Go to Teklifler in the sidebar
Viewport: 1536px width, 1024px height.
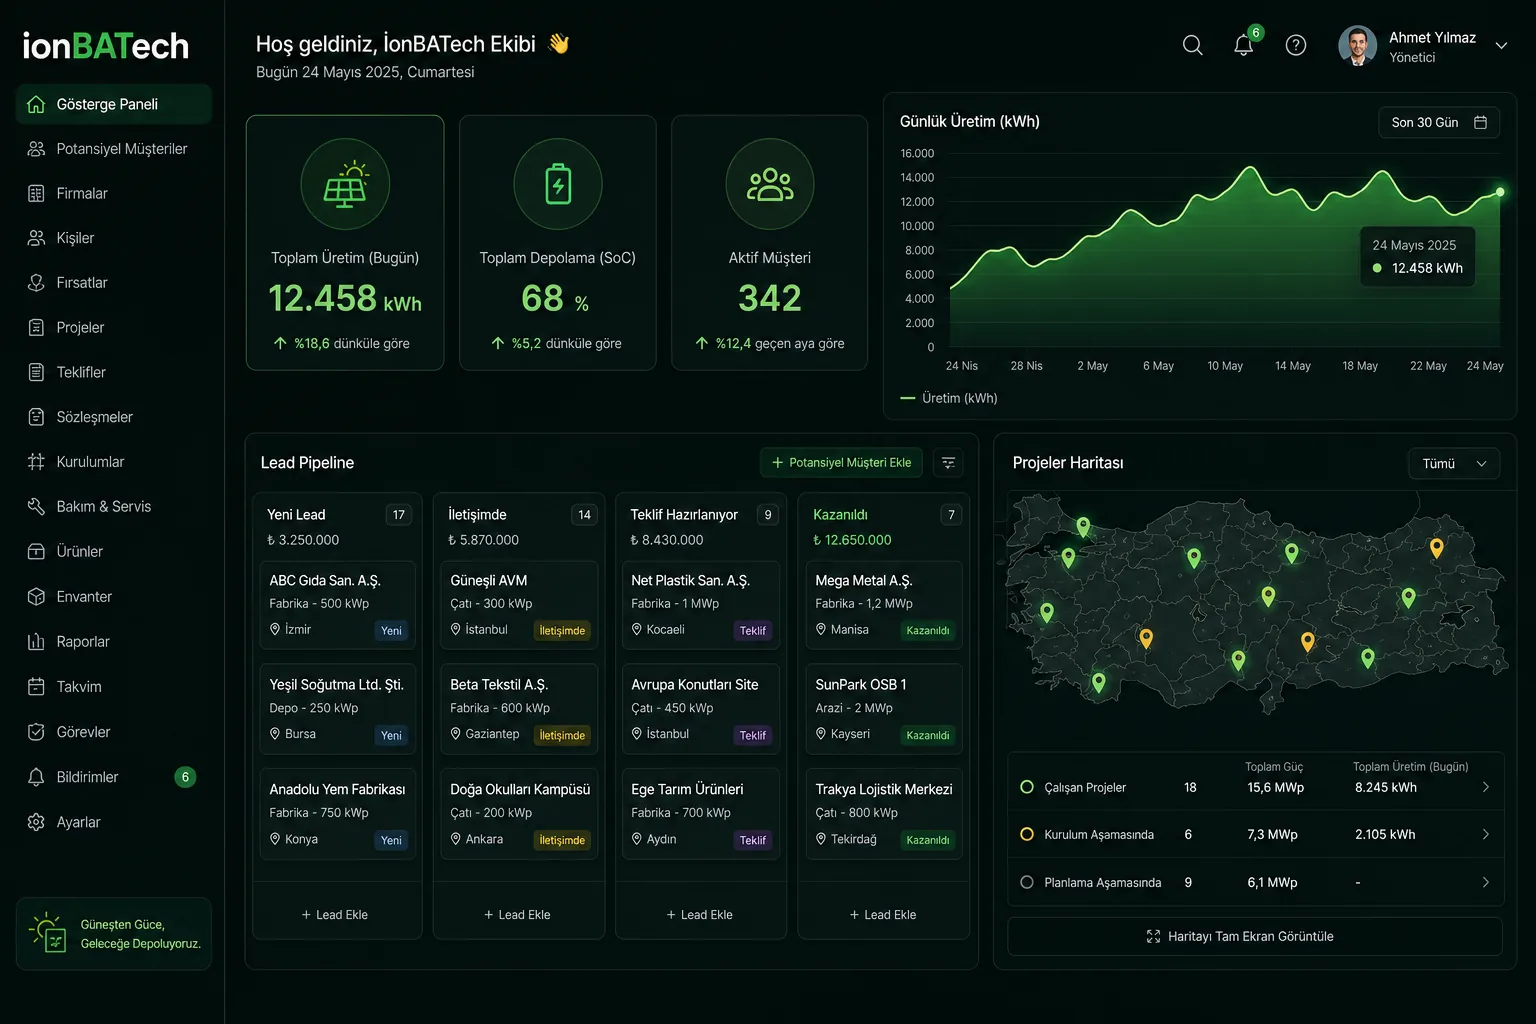coord(114,372)
